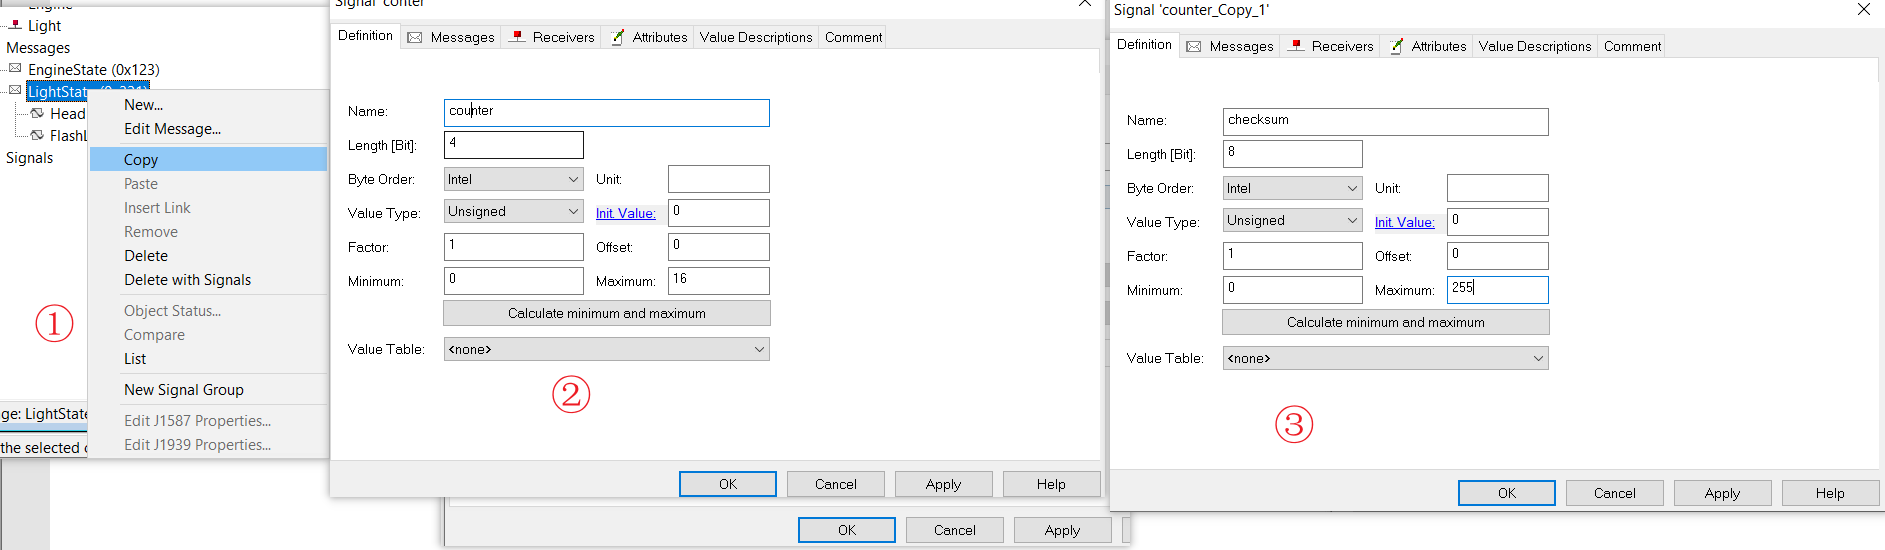
Task: Click Messages tab envelope icon in counter dialog
Action: pos(415,37)
